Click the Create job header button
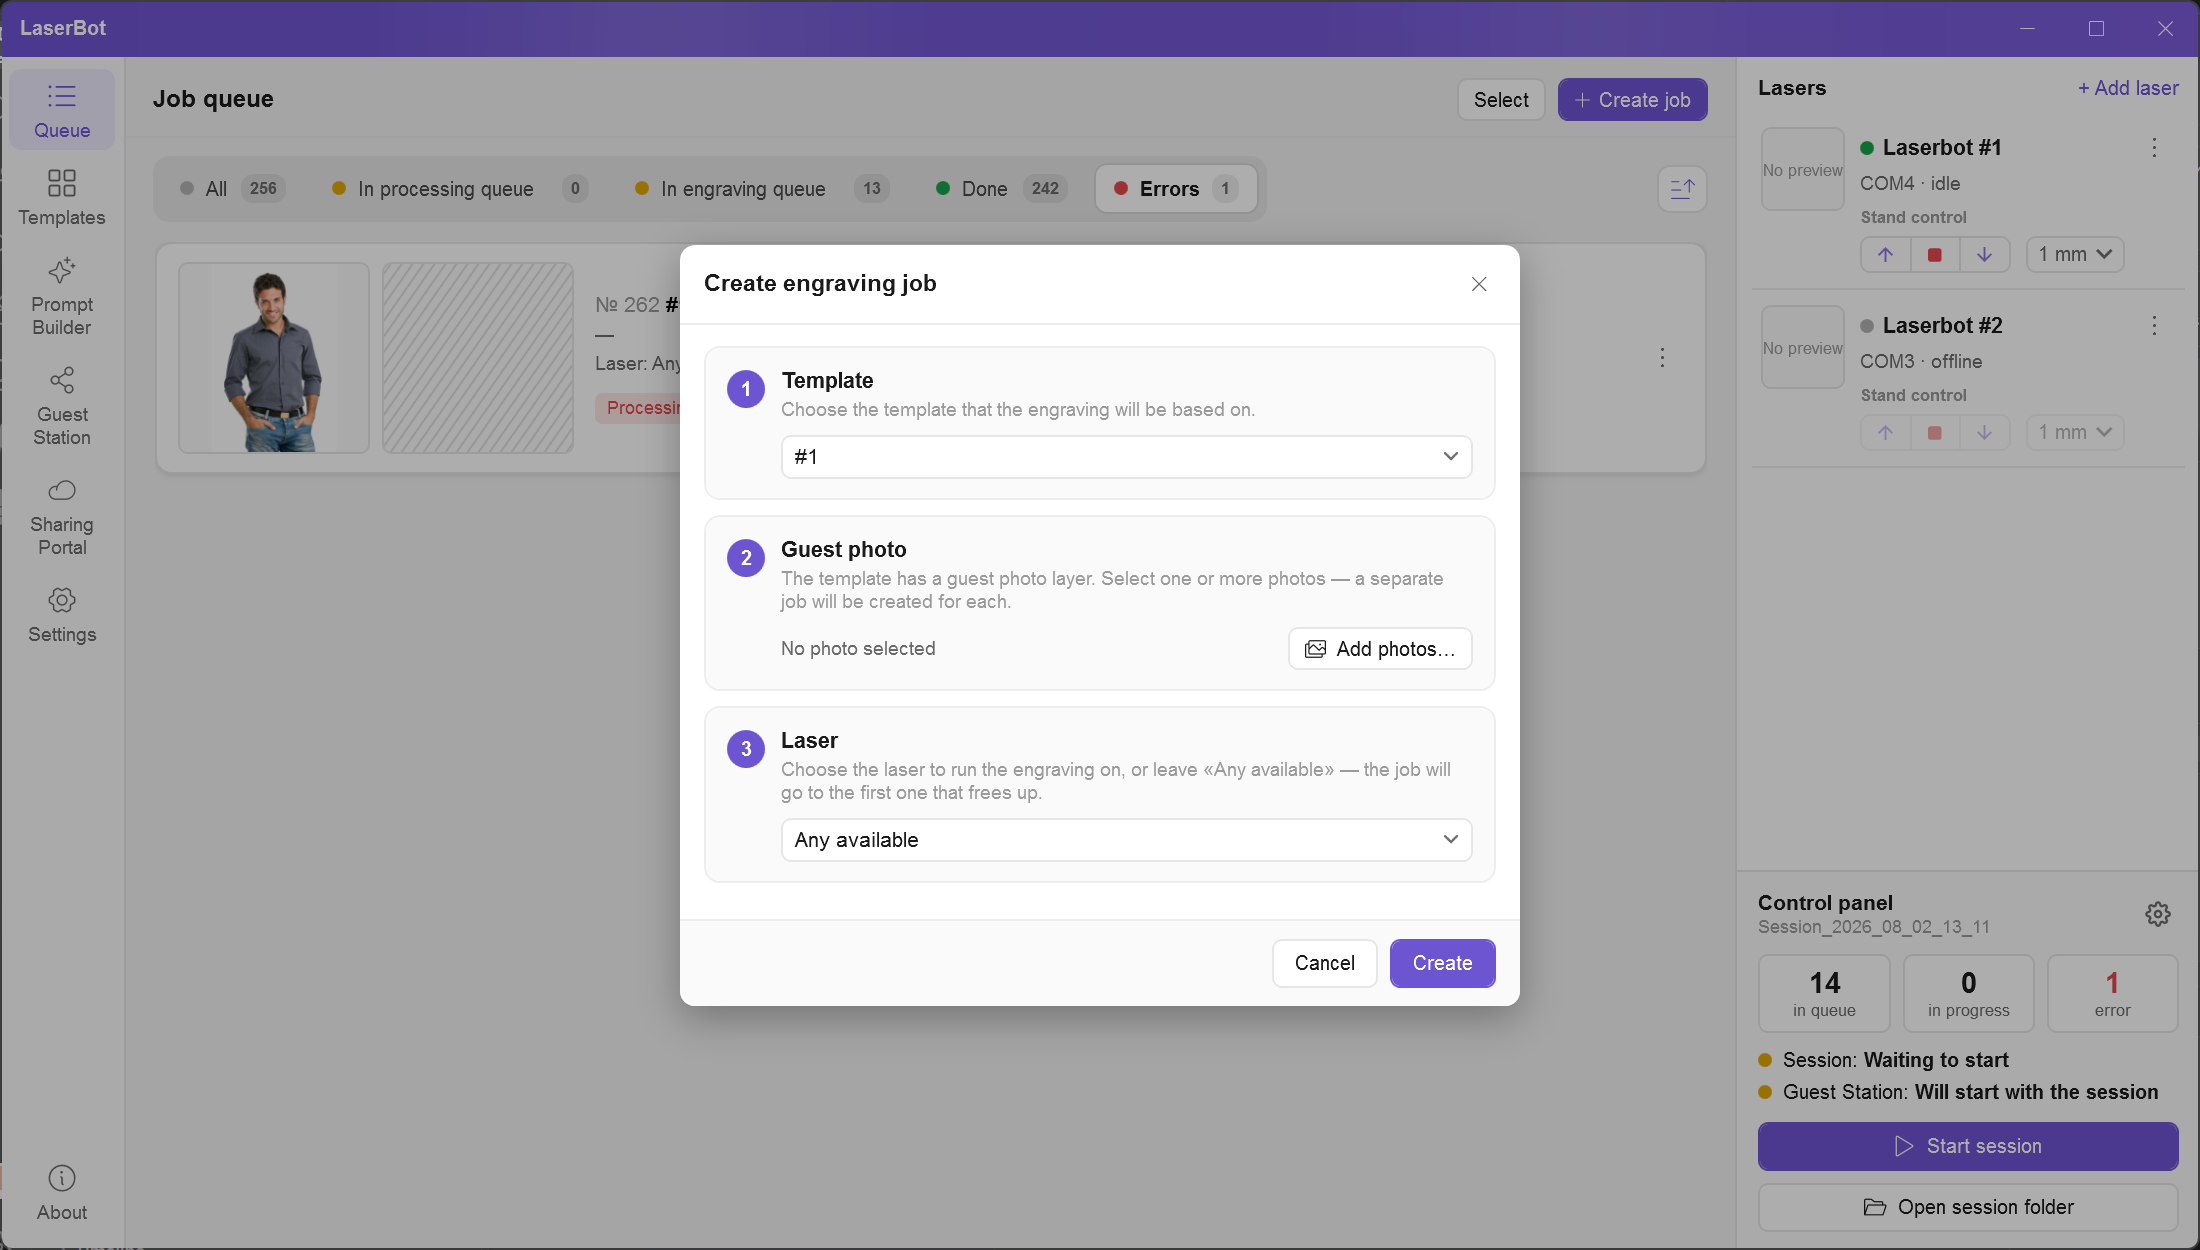The width and height of the screenshot is (2200, 1250). click(x=1632, y=100)
